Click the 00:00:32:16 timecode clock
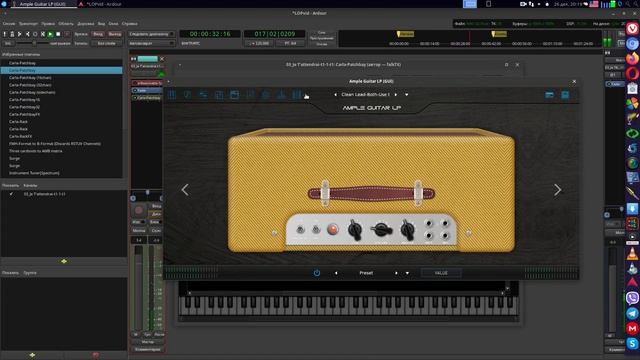Image resolution: width=640 pixels, height=360 pixels. coord(210,34)
